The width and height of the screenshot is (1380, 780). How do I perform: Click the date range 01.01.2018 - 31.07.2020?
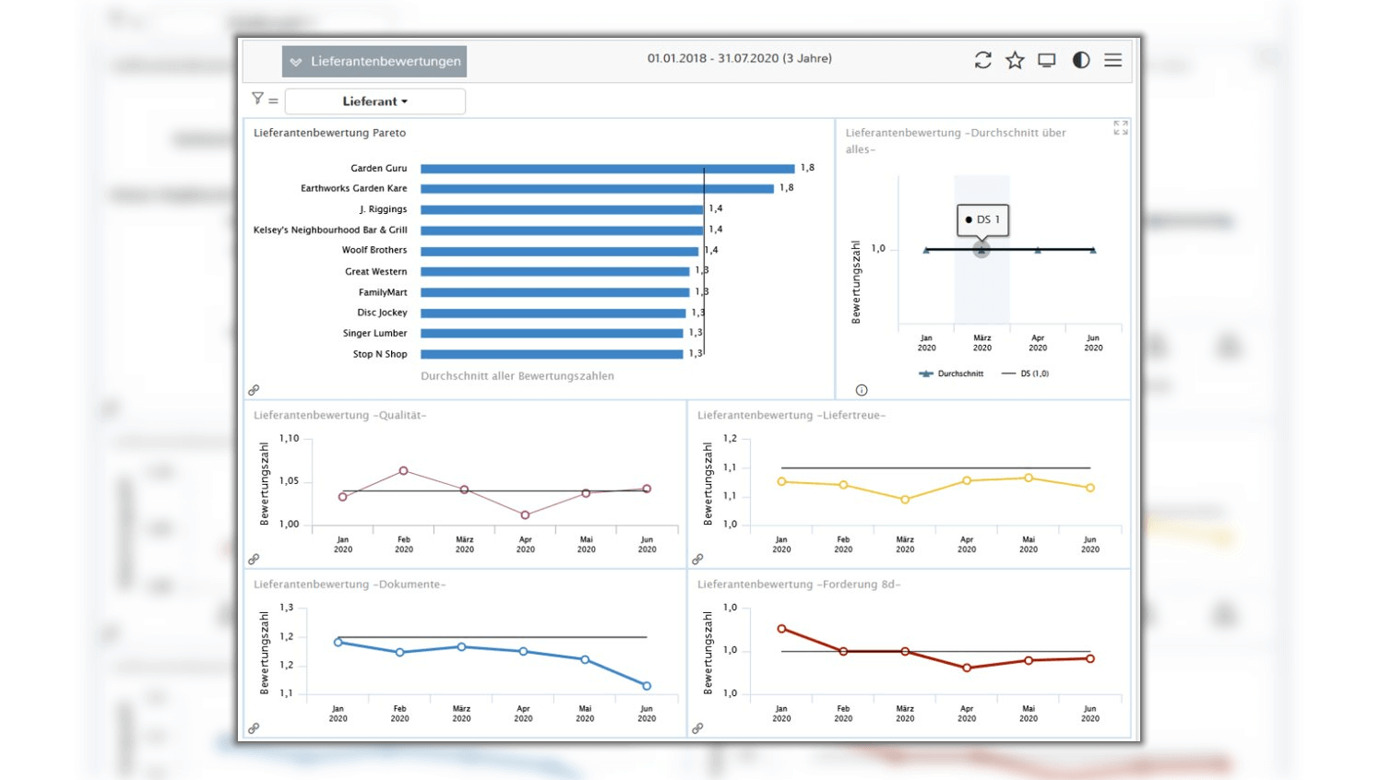[739, 59]
